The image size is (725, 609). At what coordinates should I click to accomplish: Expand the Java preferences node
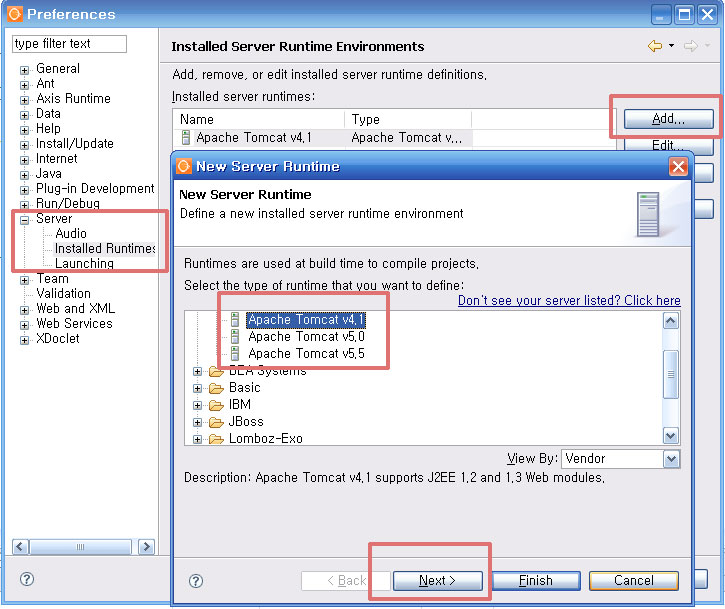(25, 175)
